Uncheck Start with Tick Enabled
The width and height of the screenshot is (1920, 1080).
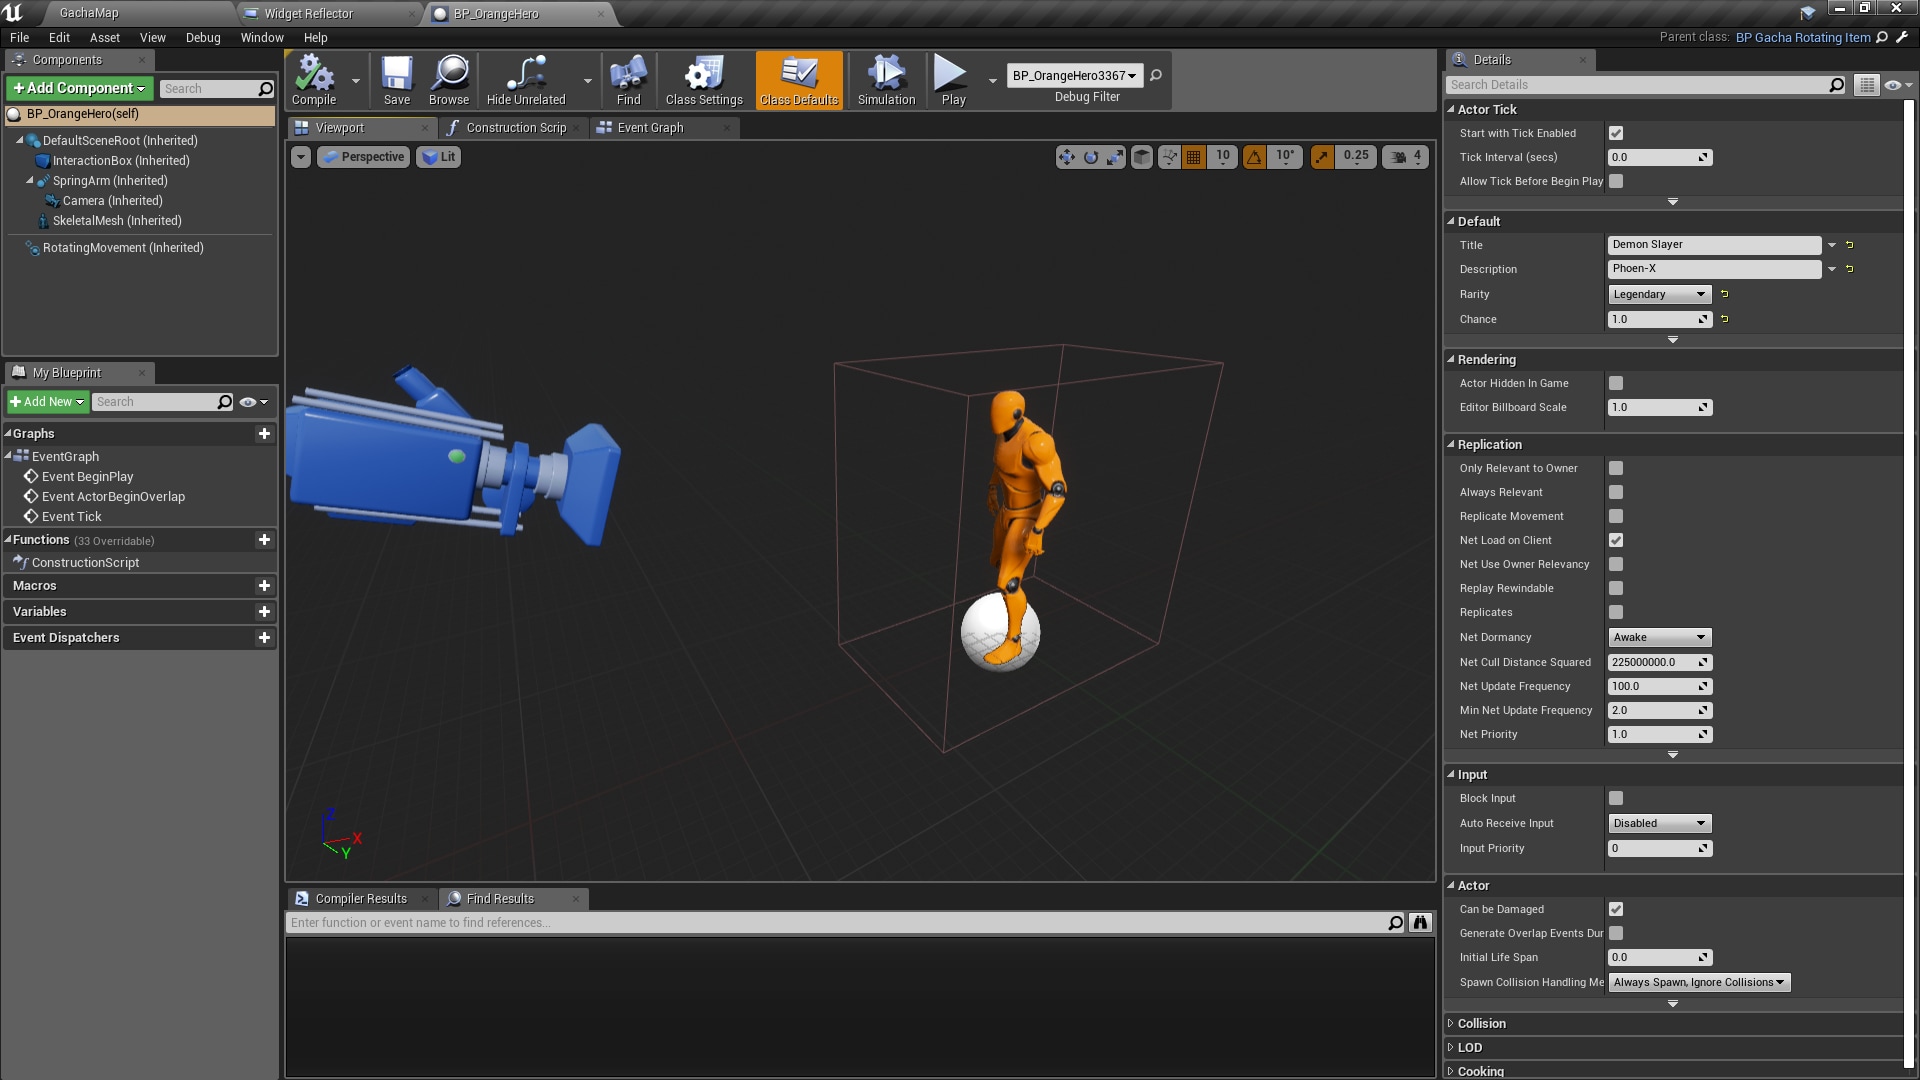tap(1615, 133)
